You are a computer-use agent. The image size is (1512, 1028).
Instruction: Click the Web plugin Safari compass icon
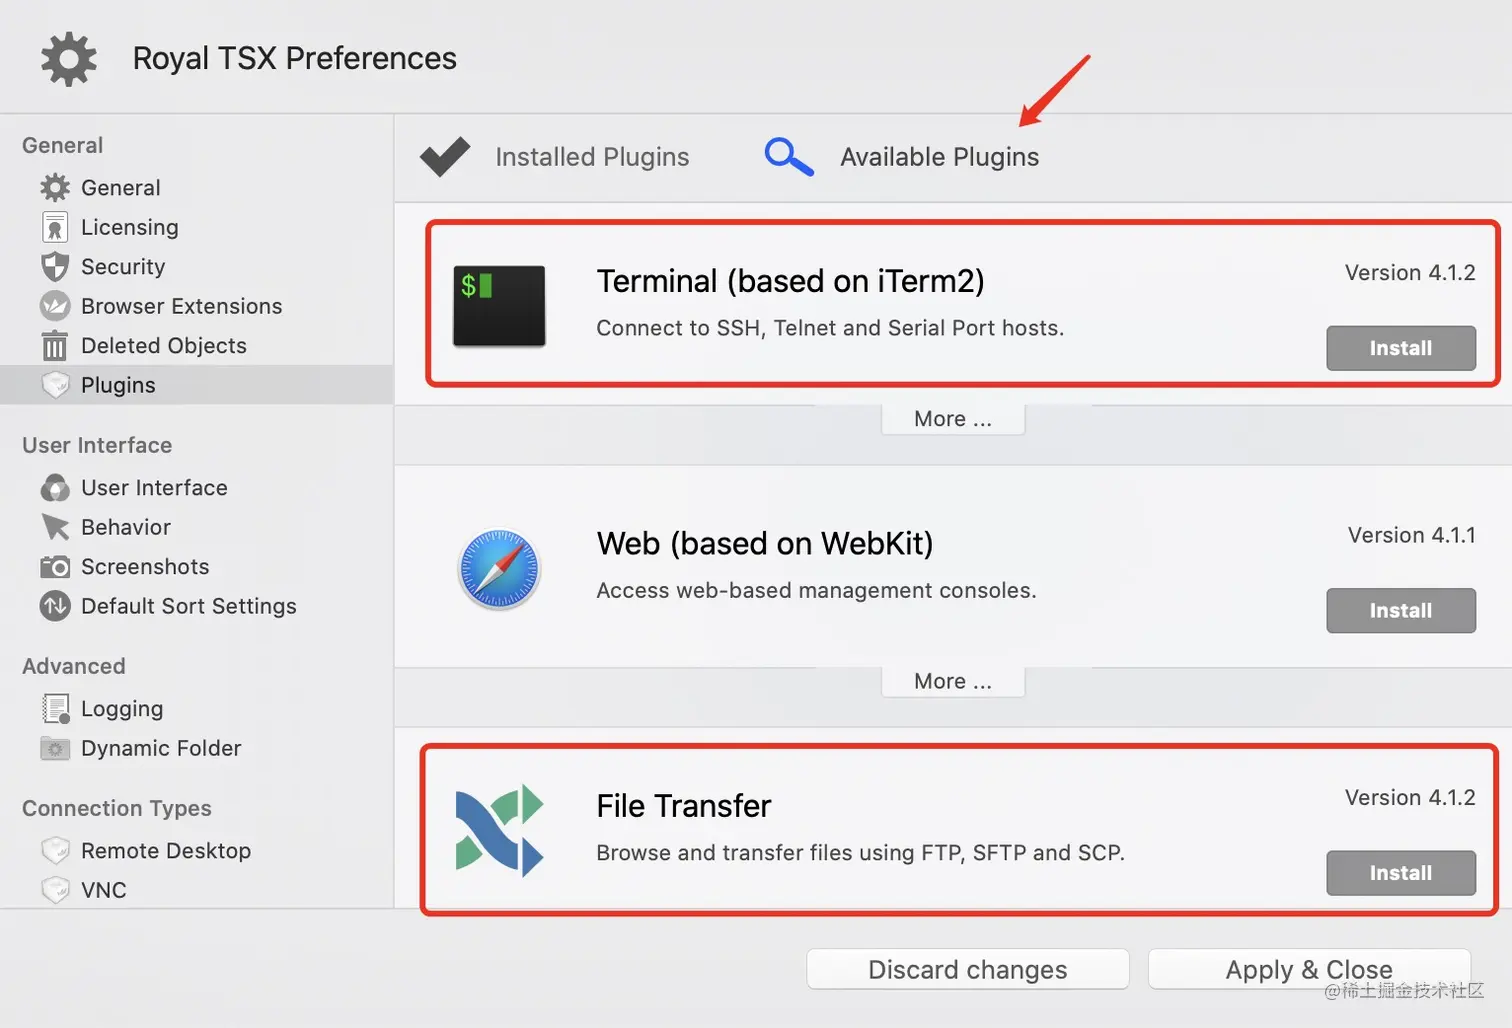click(499, 569)
